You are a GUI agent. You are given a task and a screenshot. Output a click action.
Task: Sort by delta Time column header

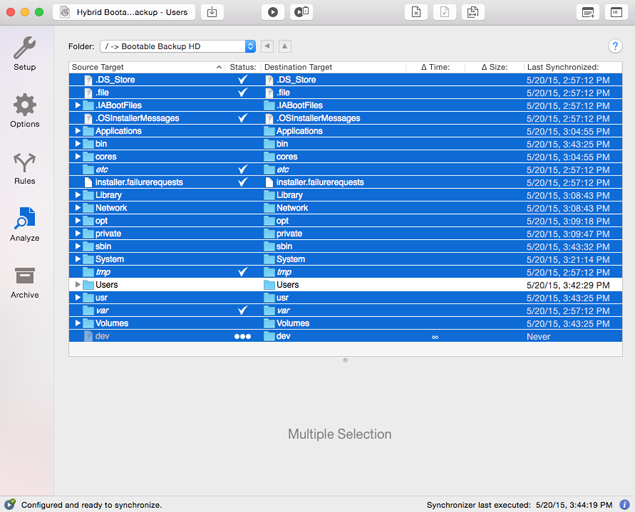point(435,67)
